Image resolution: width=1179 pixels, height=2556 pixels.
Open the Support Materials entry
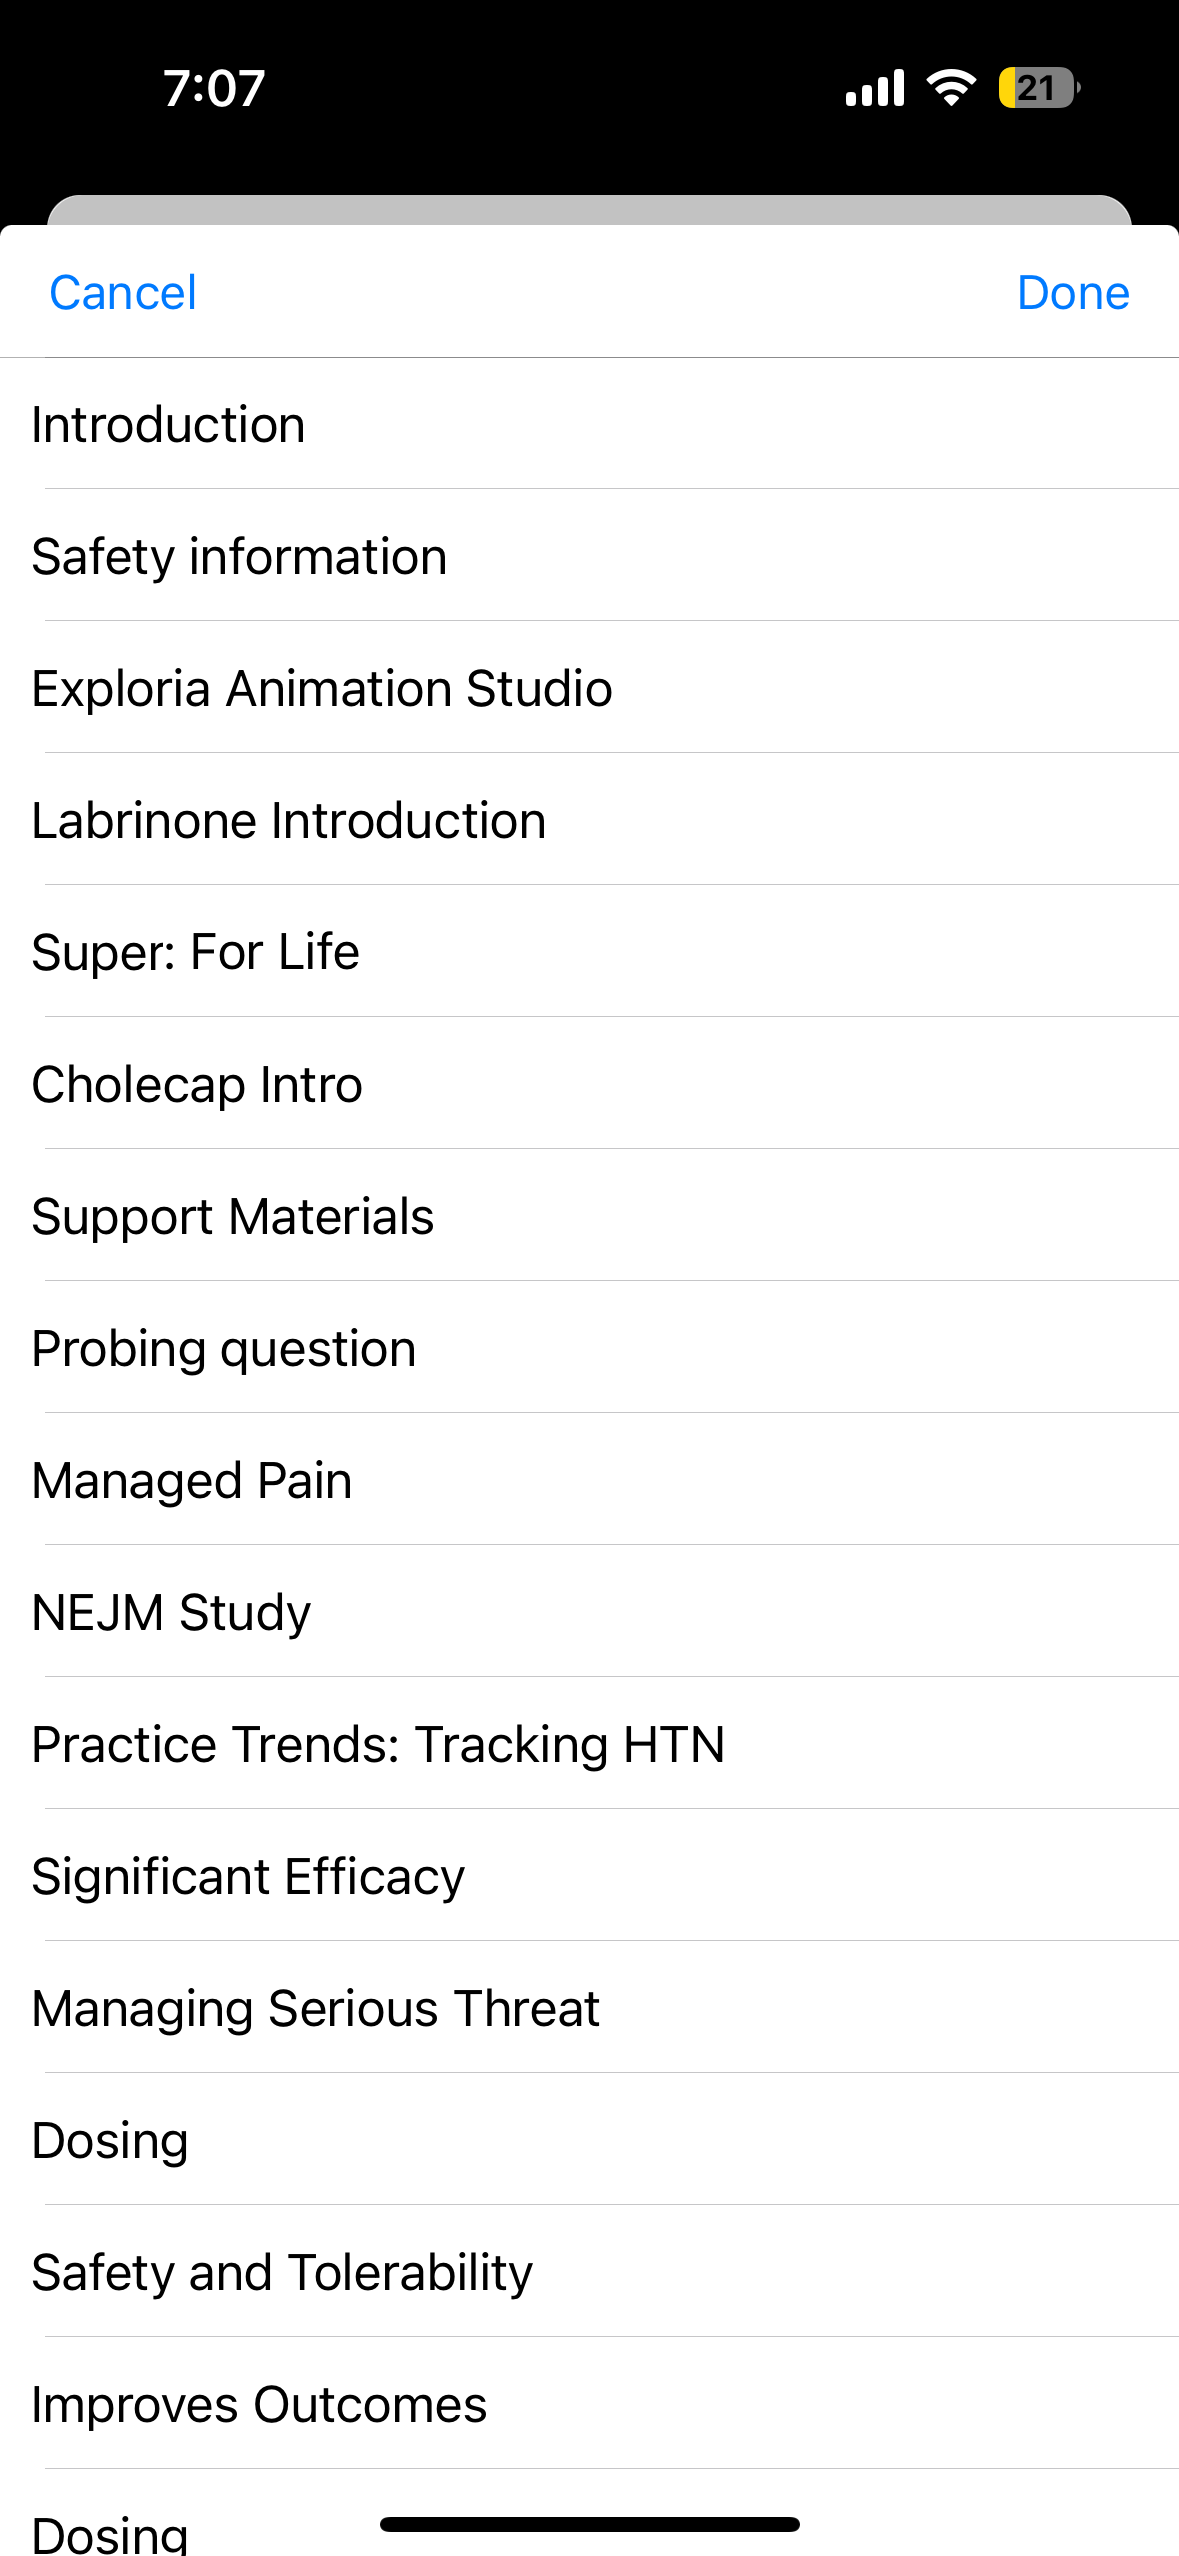point(232,1217)
